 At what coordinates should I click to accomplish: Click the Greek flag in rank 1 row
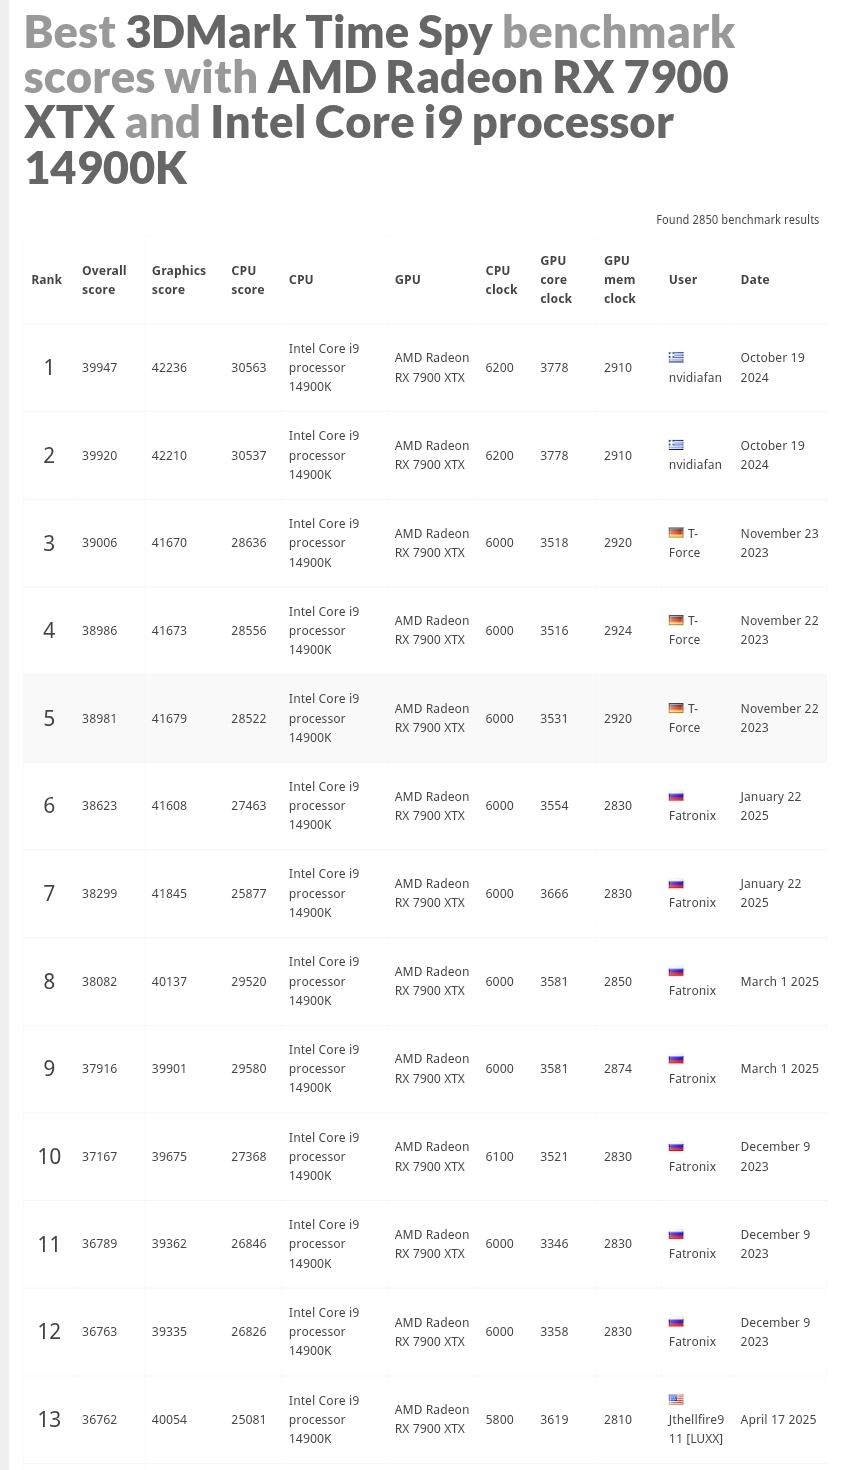coord(676,357)
